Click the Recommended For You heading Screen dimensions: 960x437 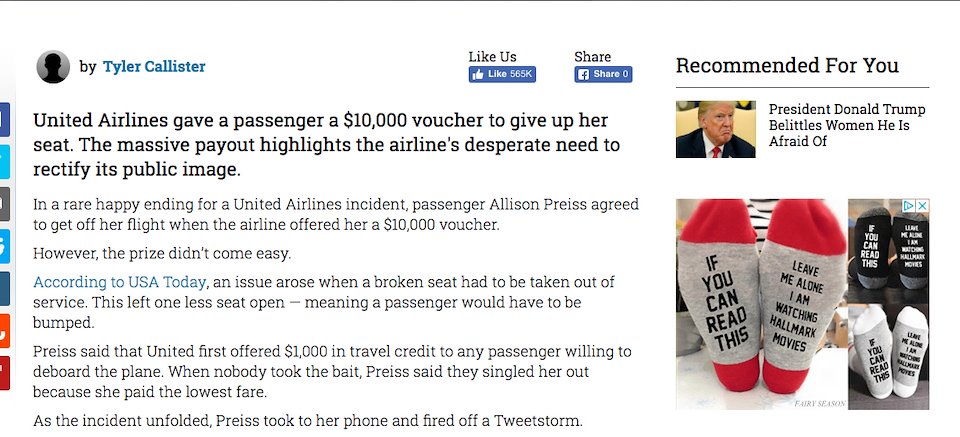pyautogui.click(x=787, y=65)
